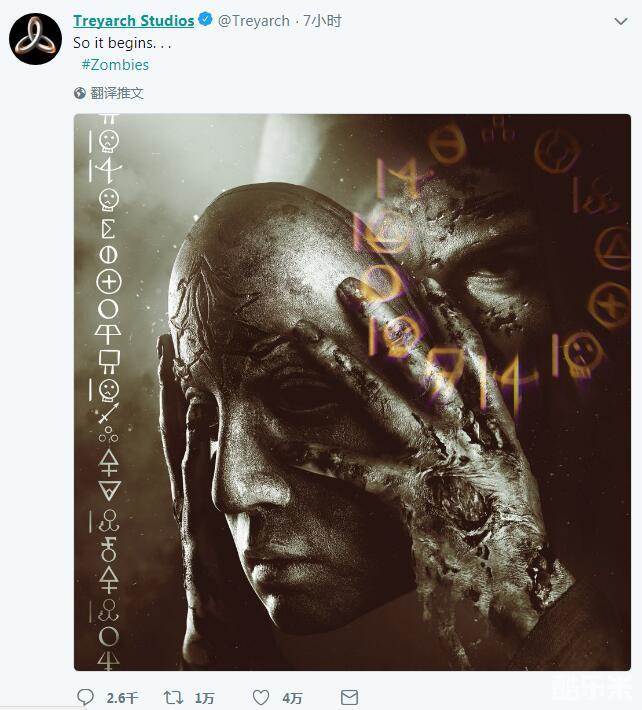Viewport: 642px width, 710px height.
Task: Open the Treyarch Studios profile name link
Action: click(134, 21)
